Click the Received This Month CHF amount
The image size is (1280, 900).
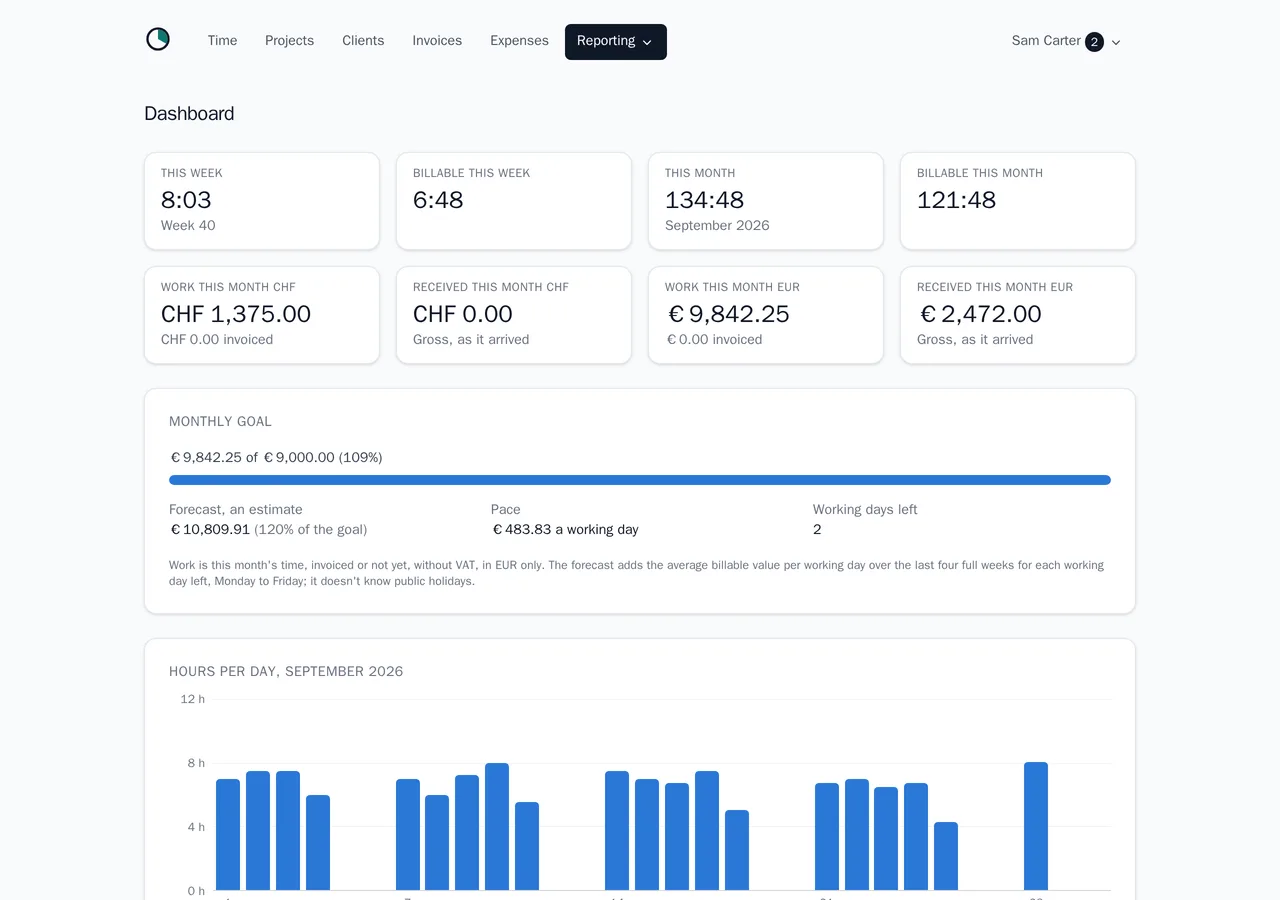click(x=463, y=314)
